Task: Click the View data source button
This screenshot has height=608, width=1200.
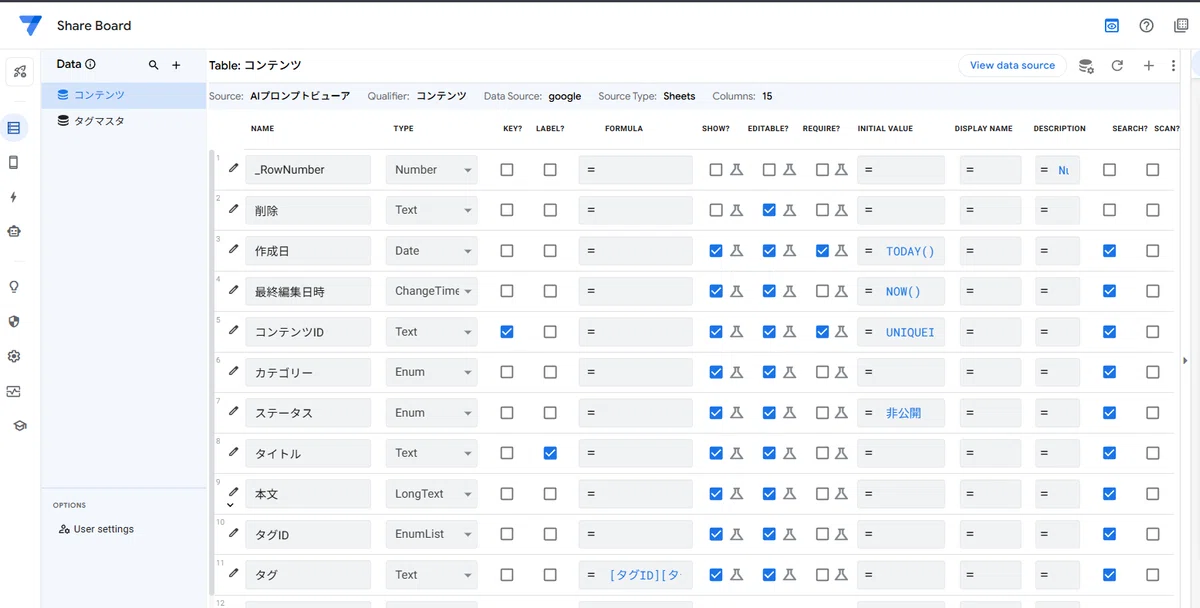Action: [x=1012, y=66]
